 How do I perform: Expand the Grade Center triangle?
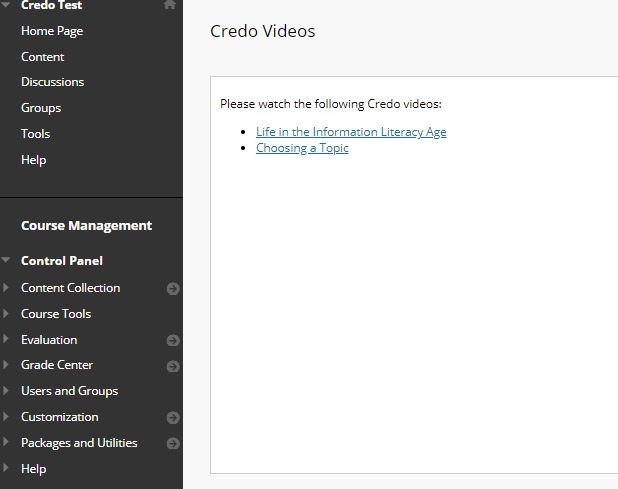pyautogui.click(x=6, y=364)
